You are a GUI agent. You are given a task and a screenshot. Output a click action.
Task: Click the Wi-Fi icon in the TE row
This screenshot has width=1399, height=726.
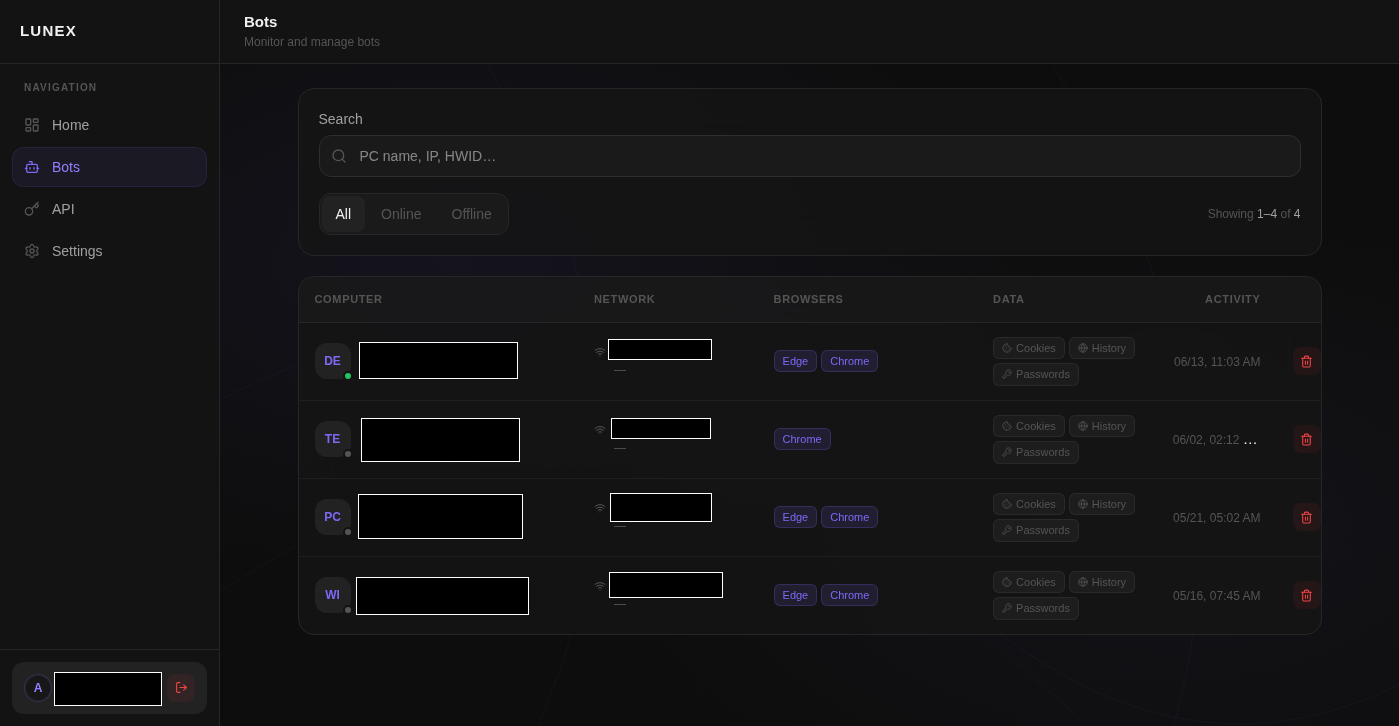pos(600,430)
